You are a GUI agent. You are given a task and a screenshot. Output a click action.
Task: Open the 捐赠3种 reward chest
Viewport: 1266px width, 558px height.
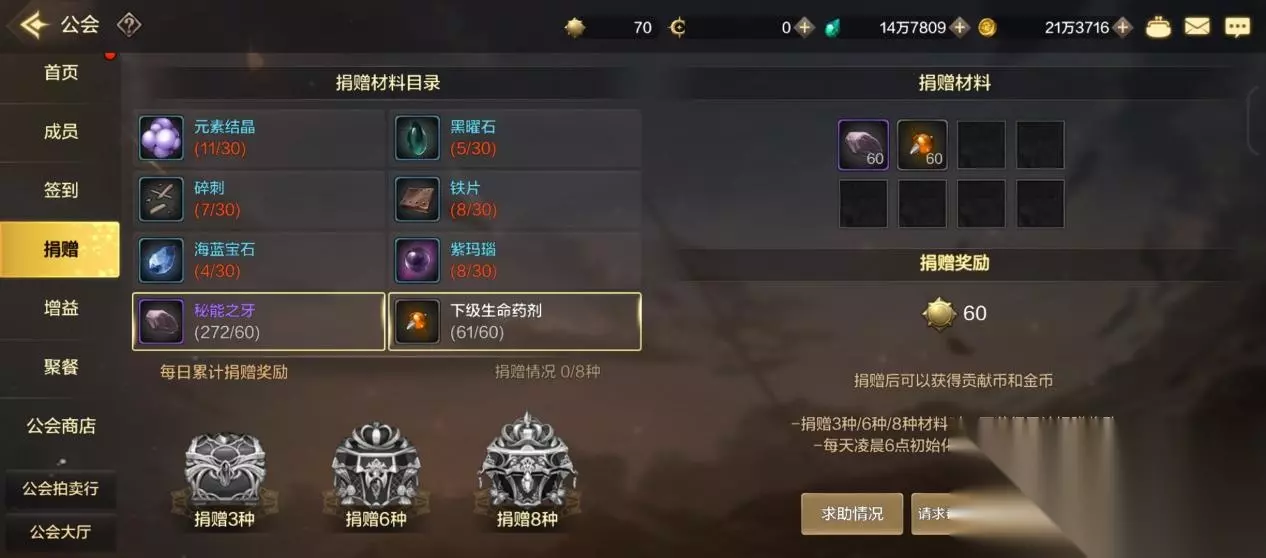pos(225,476)
